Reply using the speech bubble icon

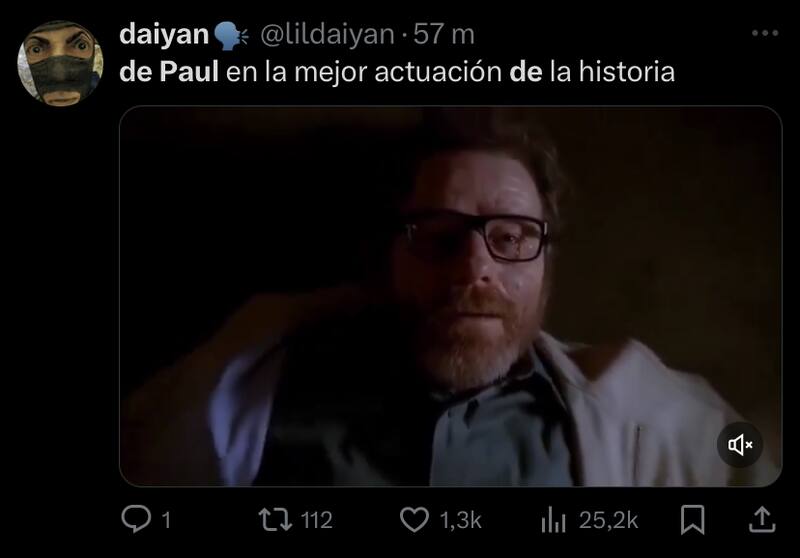coord(136,519)
